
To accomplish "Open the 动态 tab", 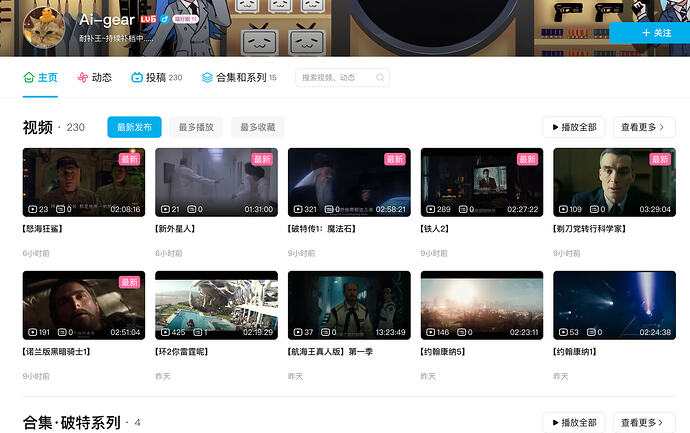I will (x=95, y=78).
